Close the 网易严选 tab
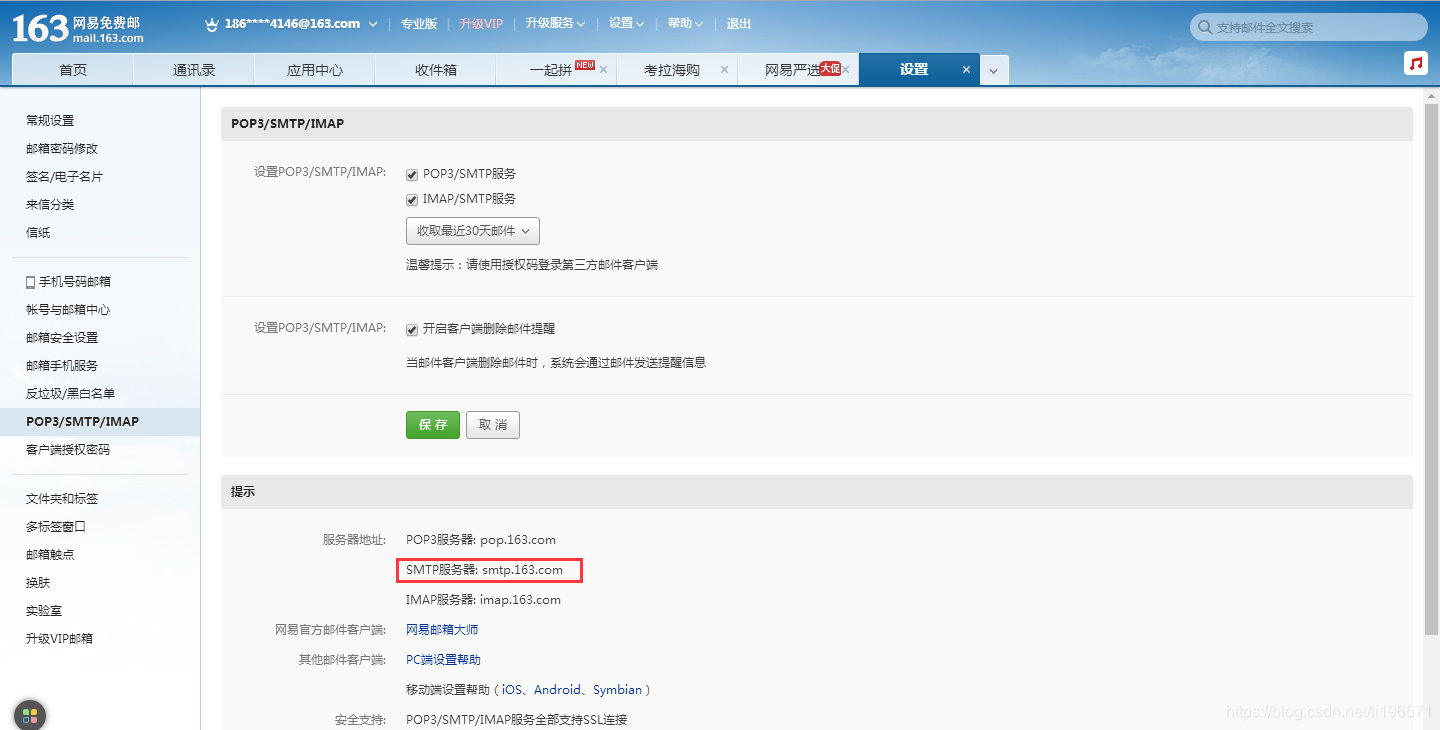1440x730 pixels. tap(845, 70)
